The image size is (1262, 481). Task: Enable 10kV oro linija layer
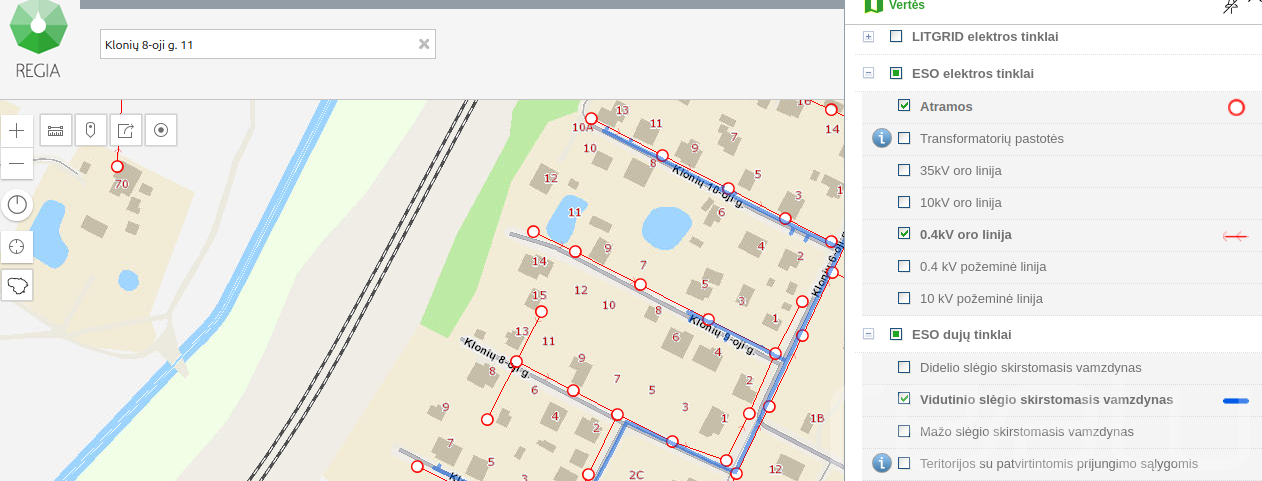904,202
